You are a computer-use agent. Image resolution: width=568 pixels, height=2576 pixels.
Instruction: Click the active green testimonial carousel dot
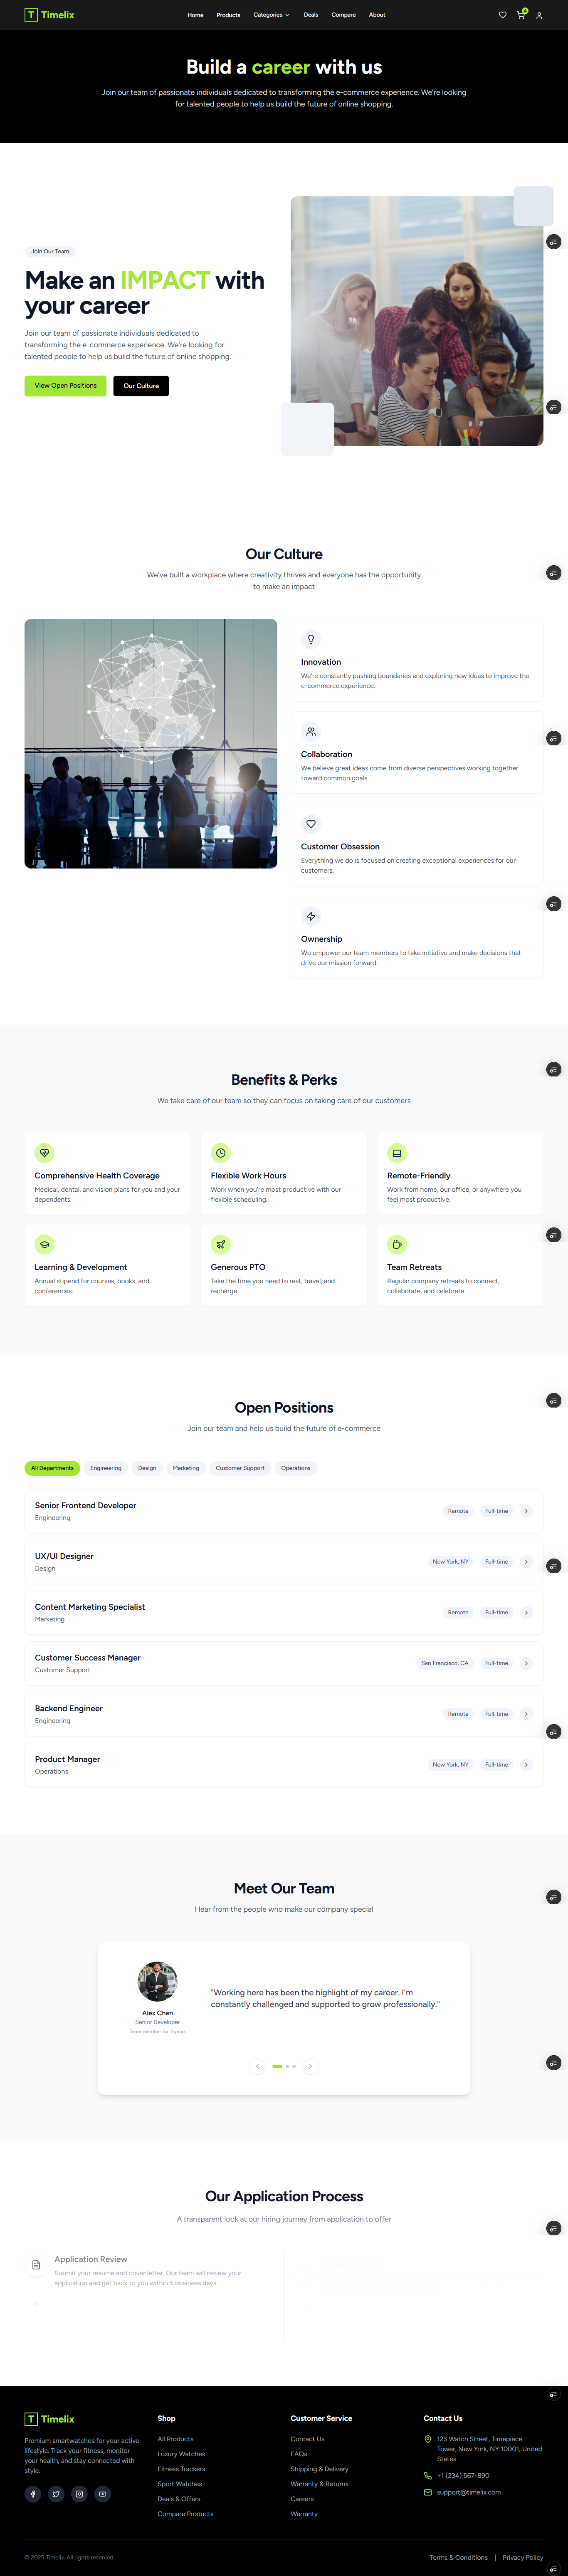[277, 2066]
